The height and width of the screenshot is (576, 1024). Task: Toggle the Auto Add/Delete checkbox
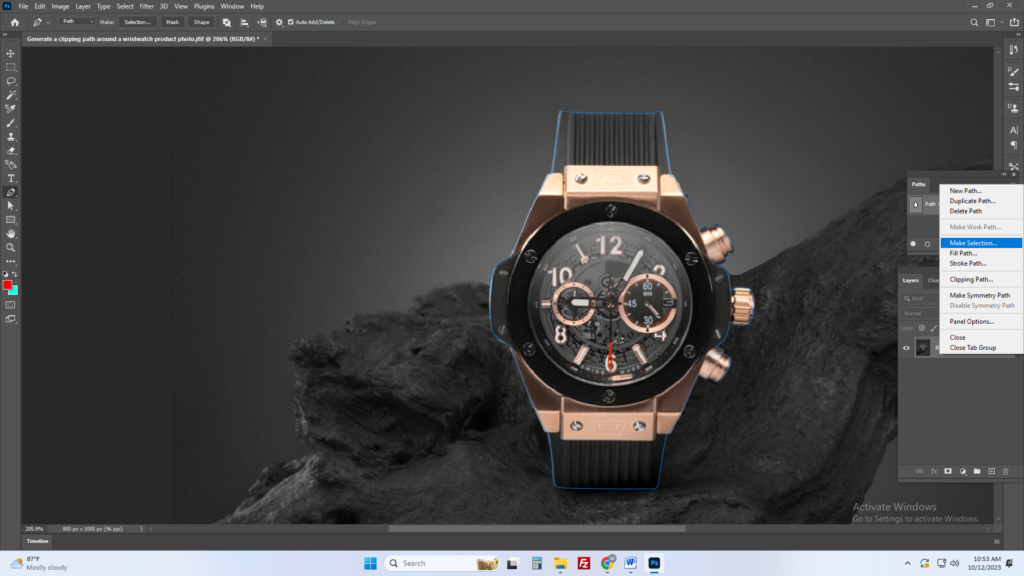(291, 22)
